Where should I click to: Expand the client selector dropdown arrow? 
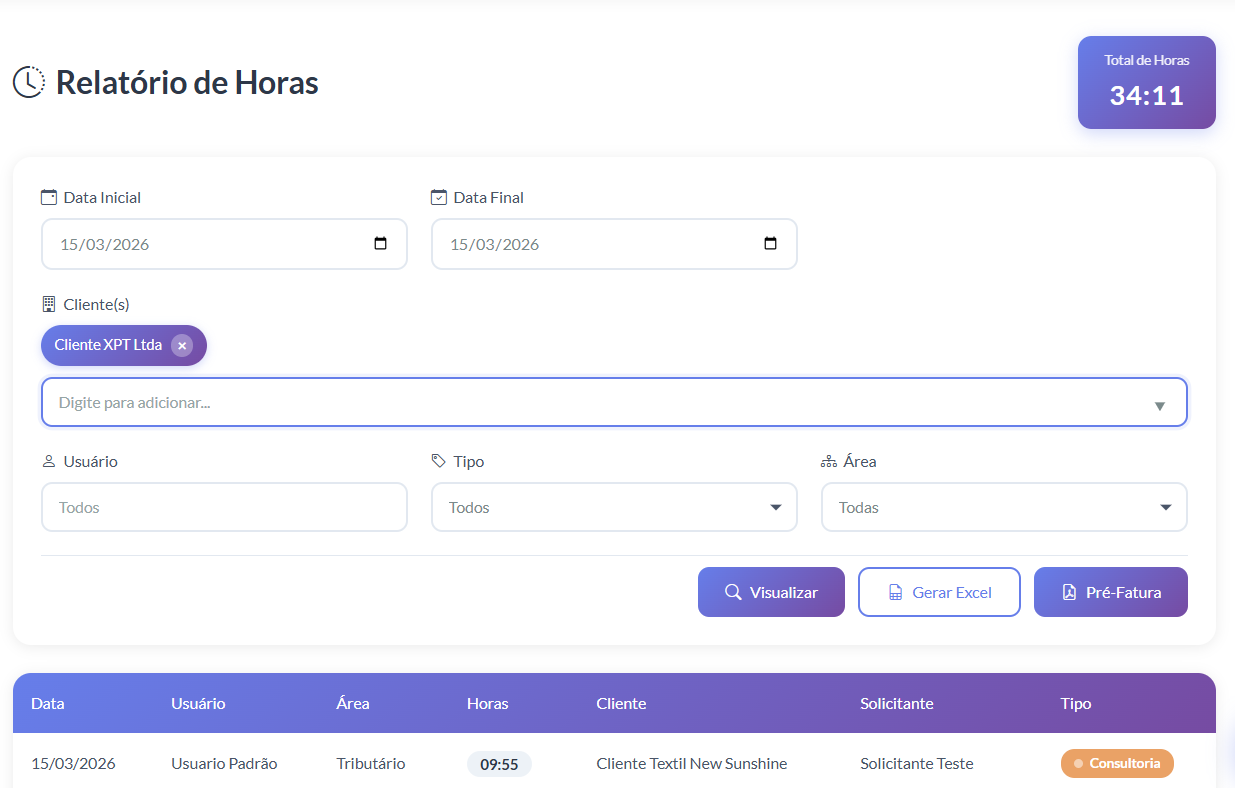[1159, 405]
